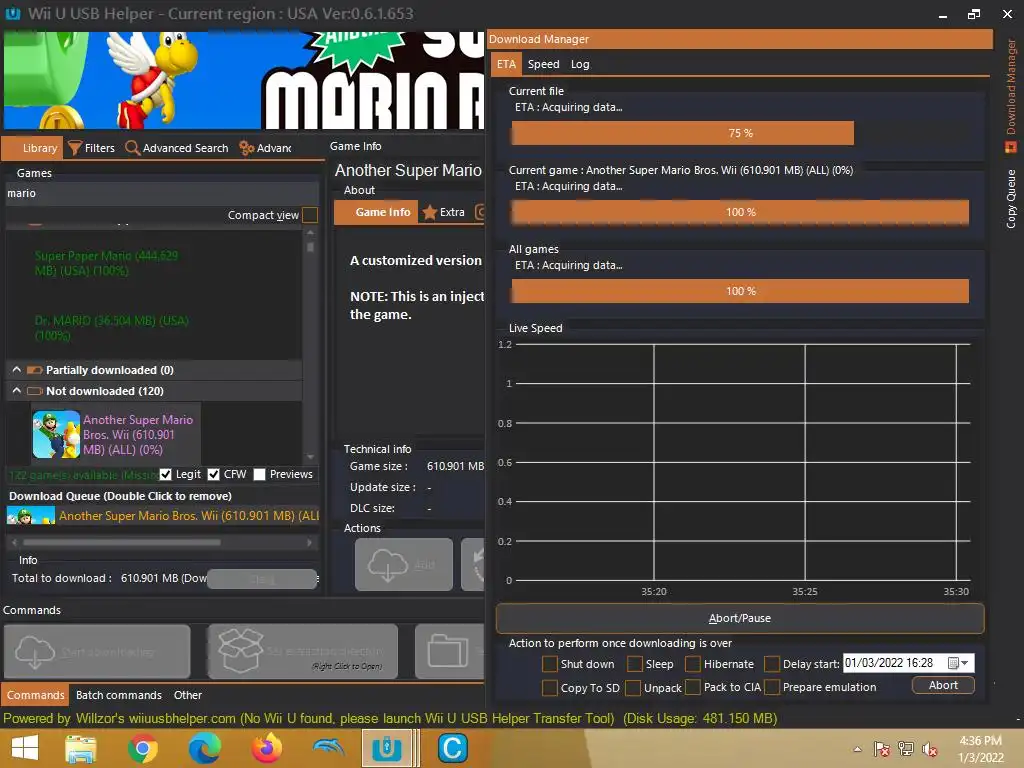Viewport: 1024px width, 768px height.
Task: Launch Firefox from taskbar
Action: [x=266, y=748]
